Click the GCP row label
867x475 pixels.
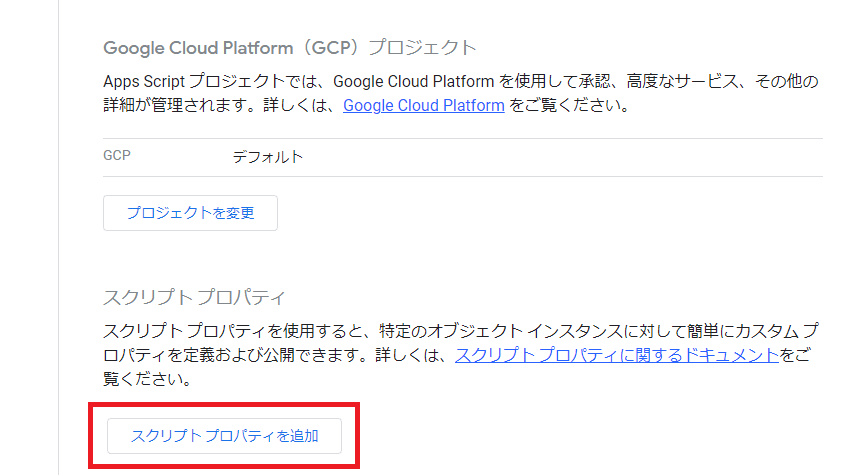pyautogui.click(x=117, y=155)
